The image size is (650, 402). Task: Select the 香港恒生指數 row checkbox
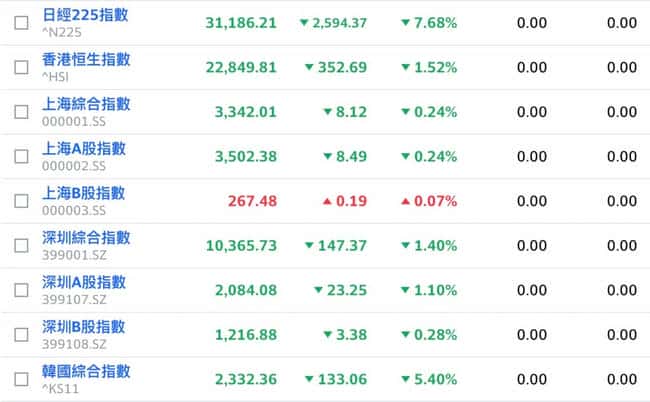(x=21, y=67)
